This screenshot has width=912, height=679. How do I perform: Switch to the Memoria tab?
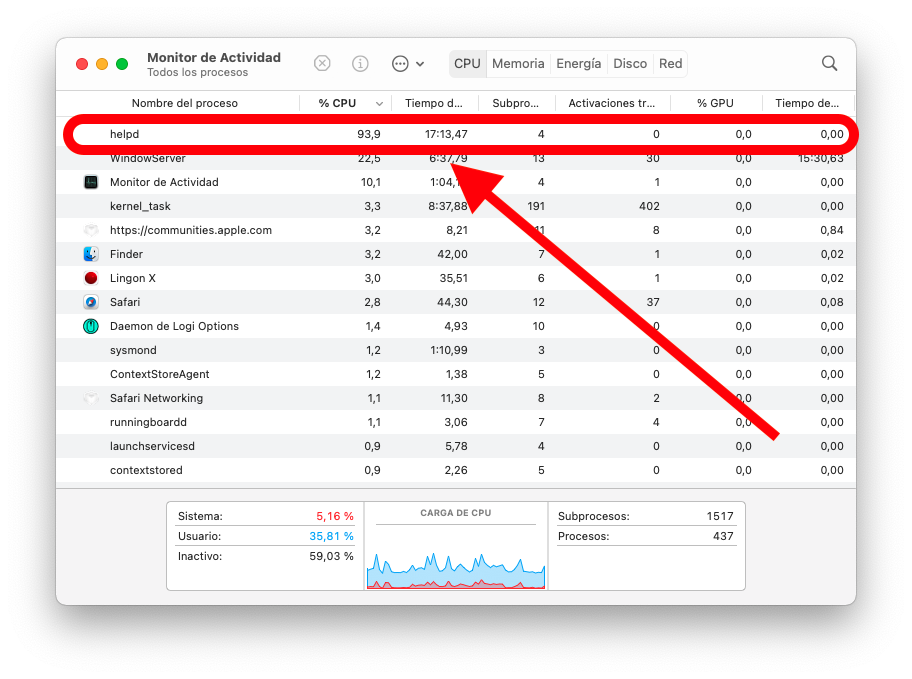point(518,63)
